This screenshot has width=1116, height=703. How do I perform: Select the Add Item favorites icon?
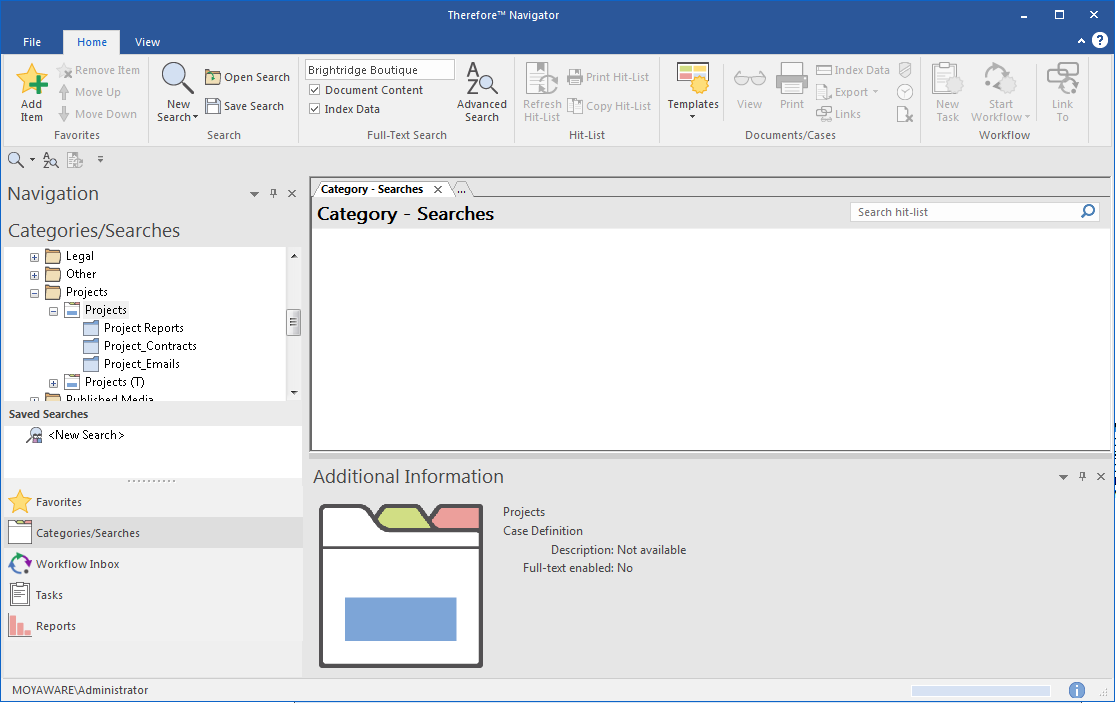[31, 90]
